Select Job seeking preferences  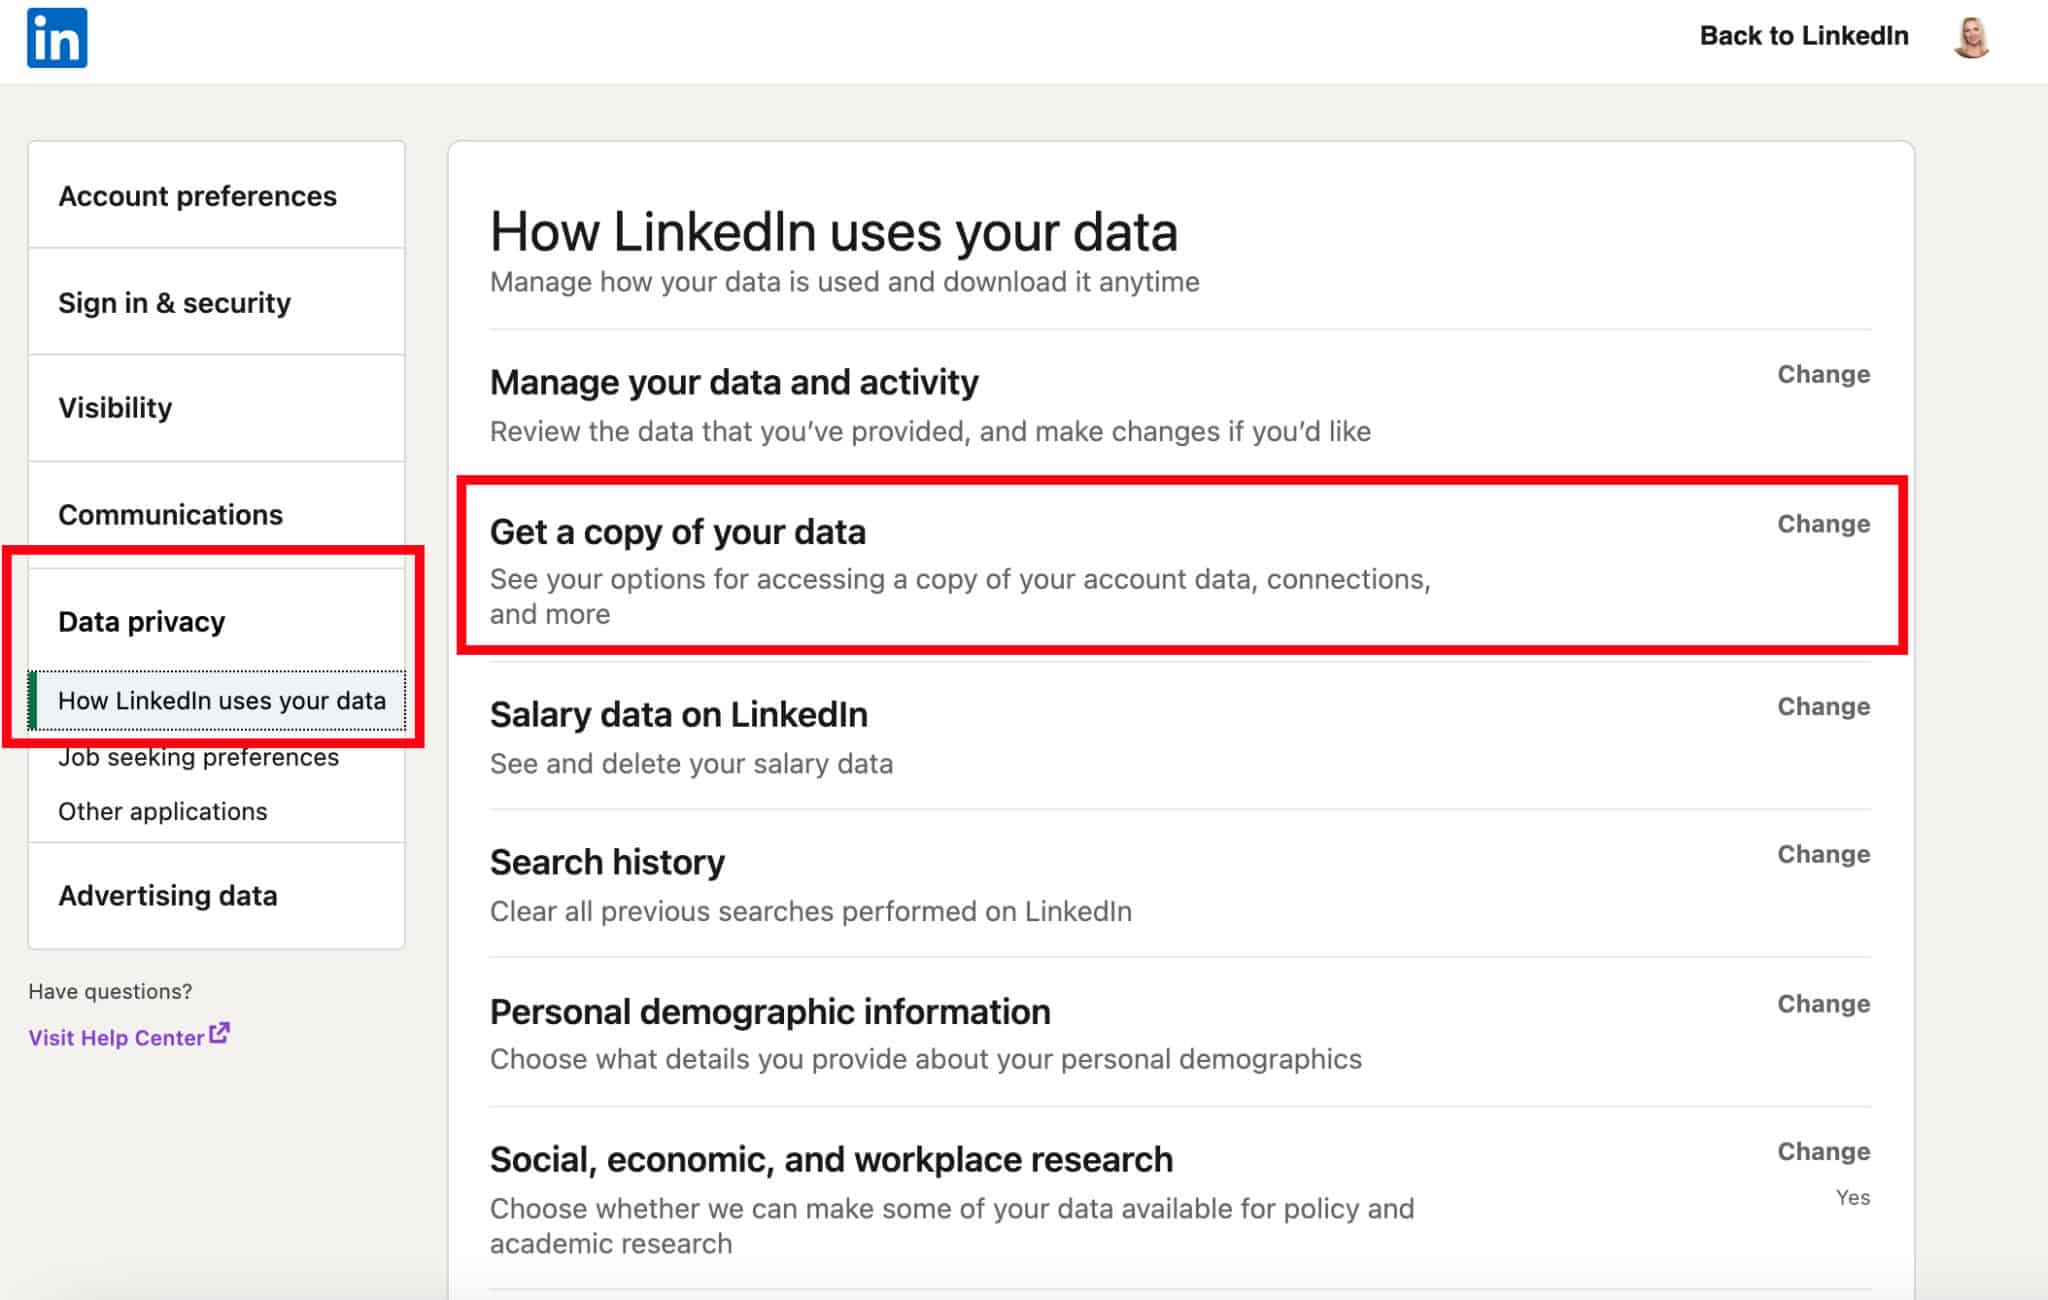[x=198, y=756]
